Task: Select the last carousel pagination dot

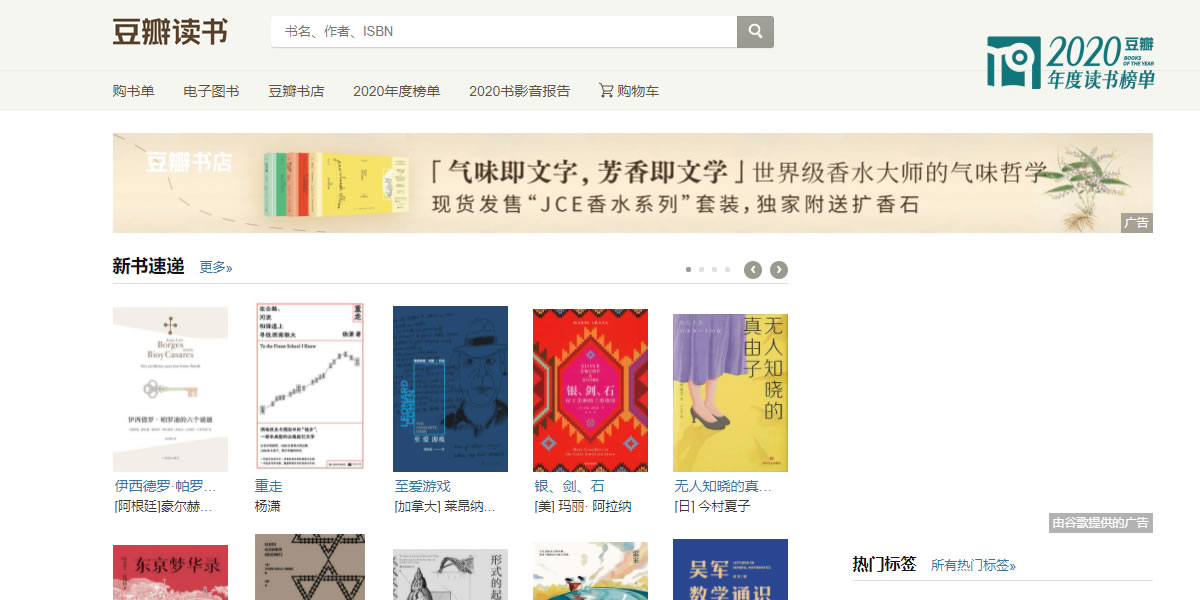Action: [727, 269]
